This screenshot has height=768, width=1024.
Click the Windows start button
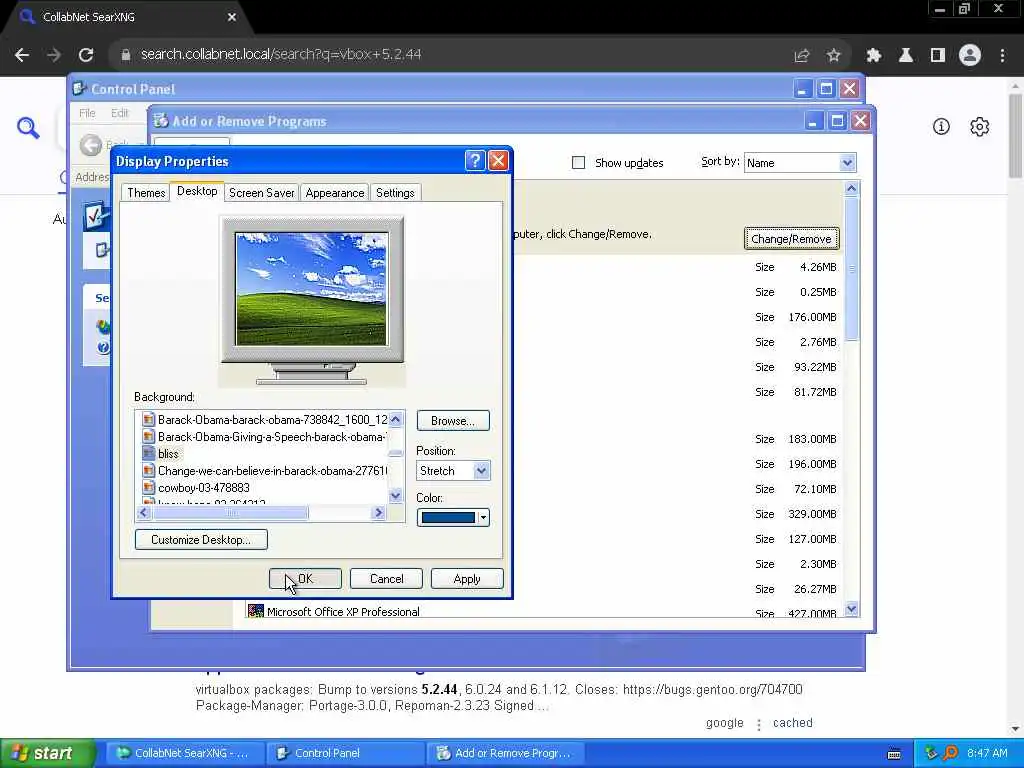pyautogui.click(x=46, y=753)
